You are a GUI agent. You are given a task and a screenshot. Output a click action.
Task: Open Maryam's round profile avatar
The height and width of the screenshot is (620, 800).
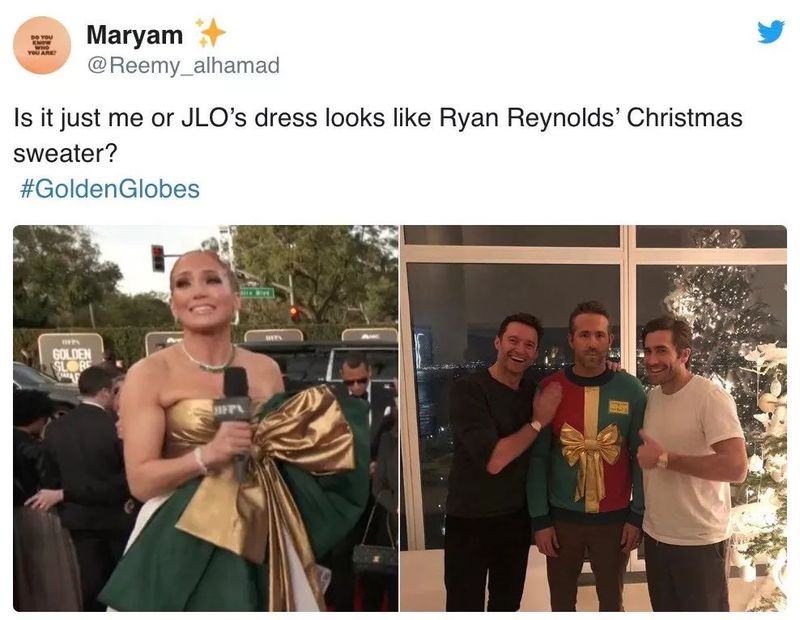point(42,45)
